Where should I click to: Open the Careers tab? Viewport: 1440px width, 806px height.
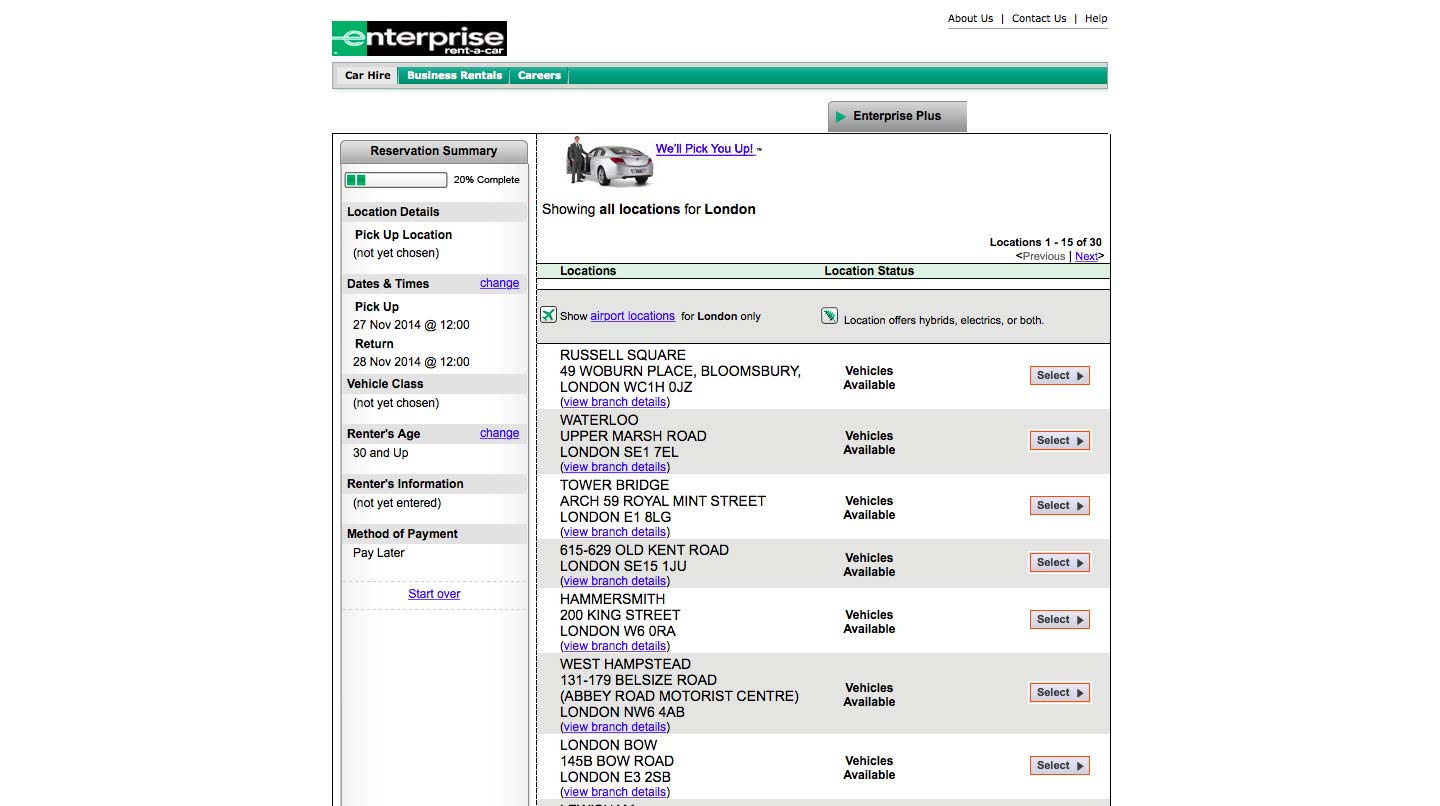tap(539, 75)
